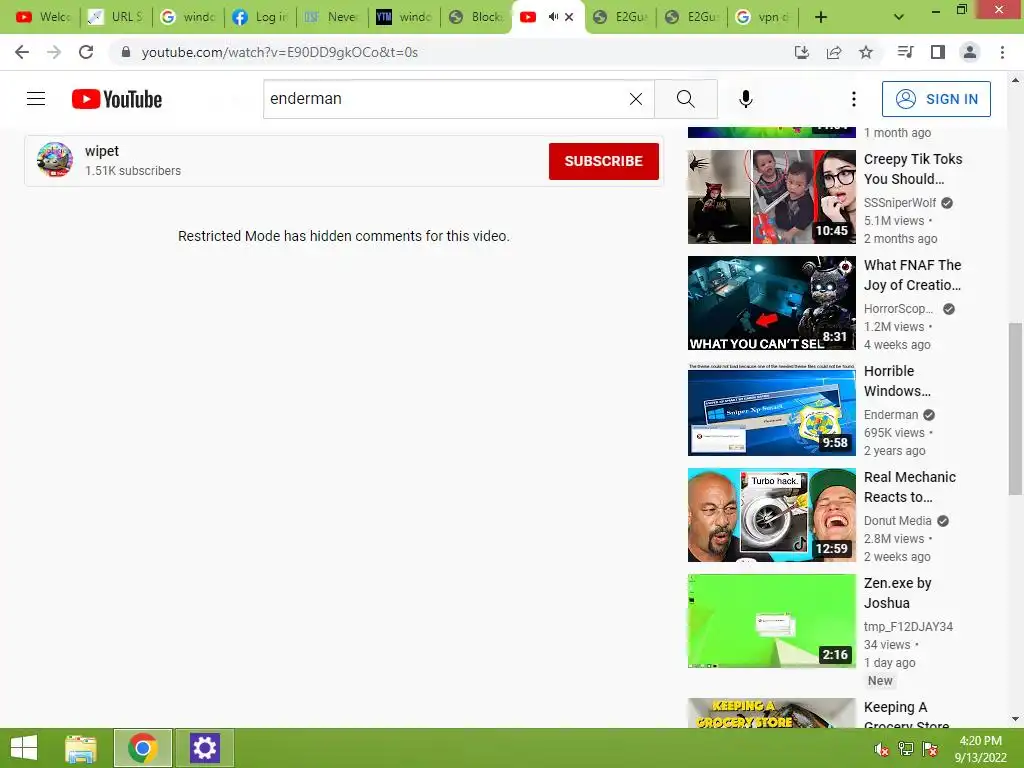
Task: Click the SIGN IN button
Action: 936,99
